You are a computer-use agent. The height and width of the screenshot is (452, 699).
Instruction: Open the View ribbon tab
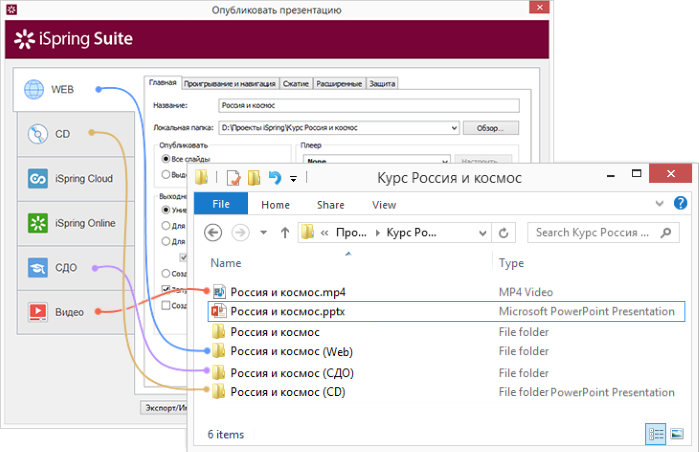pos(384,205)
